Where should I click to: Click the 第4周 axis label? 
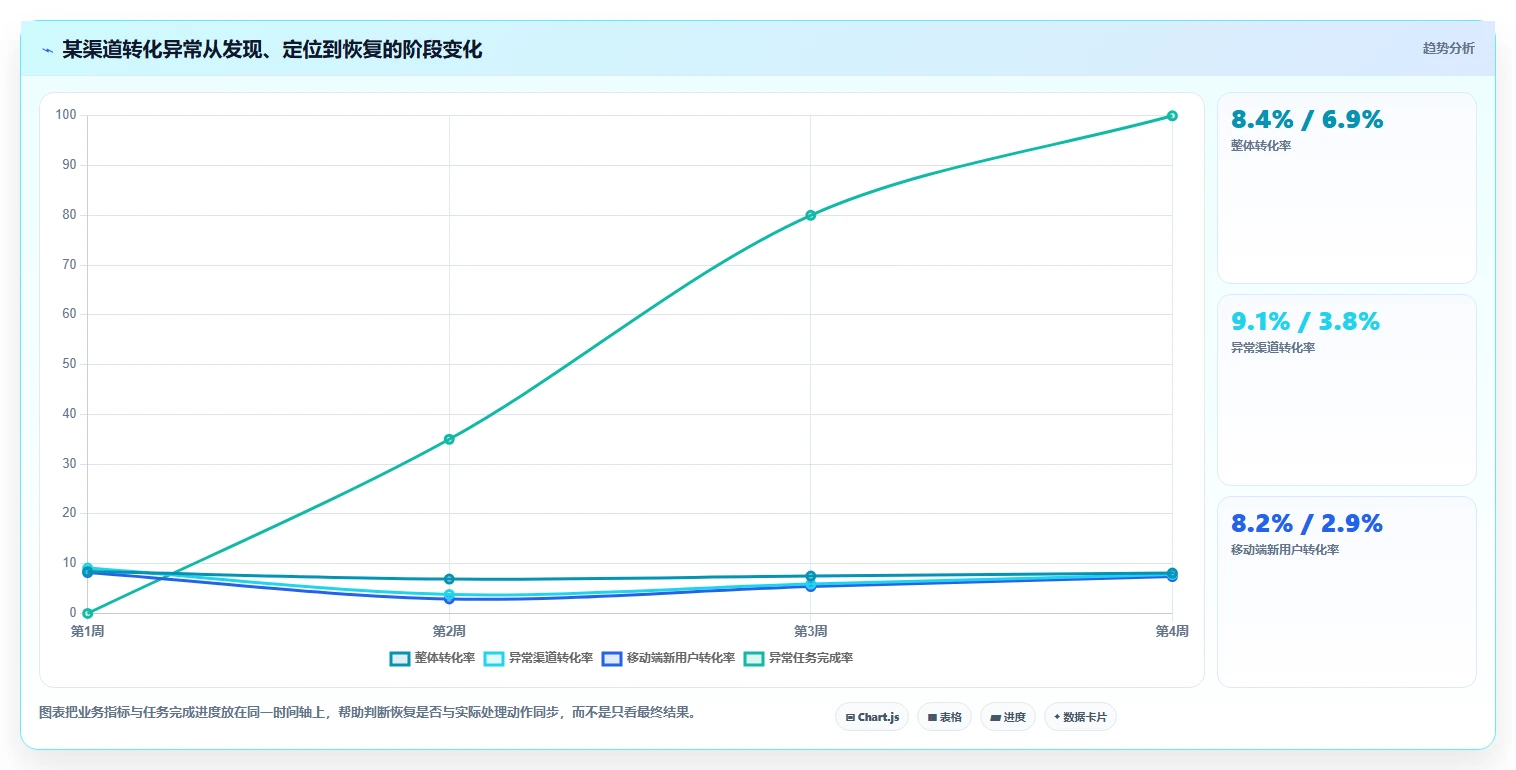click(x=1171, y=631)
